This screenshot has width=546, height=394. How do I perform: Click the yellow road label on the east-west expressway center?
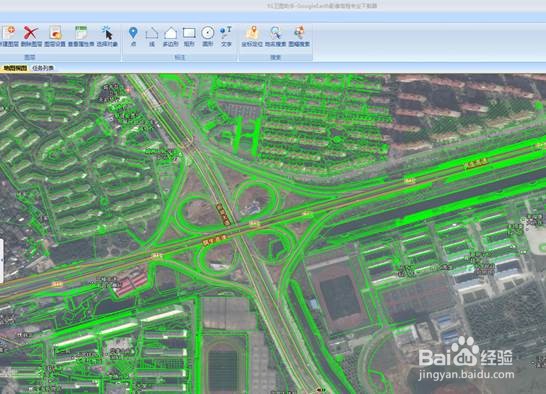click(214, 240)
